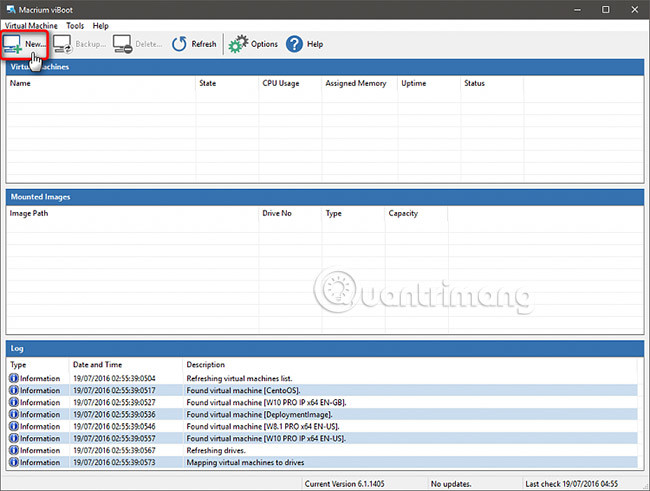The image size is (650, 491).
Task: Select the Mapping virtual machines to drives entry
Action: (254, 462)
